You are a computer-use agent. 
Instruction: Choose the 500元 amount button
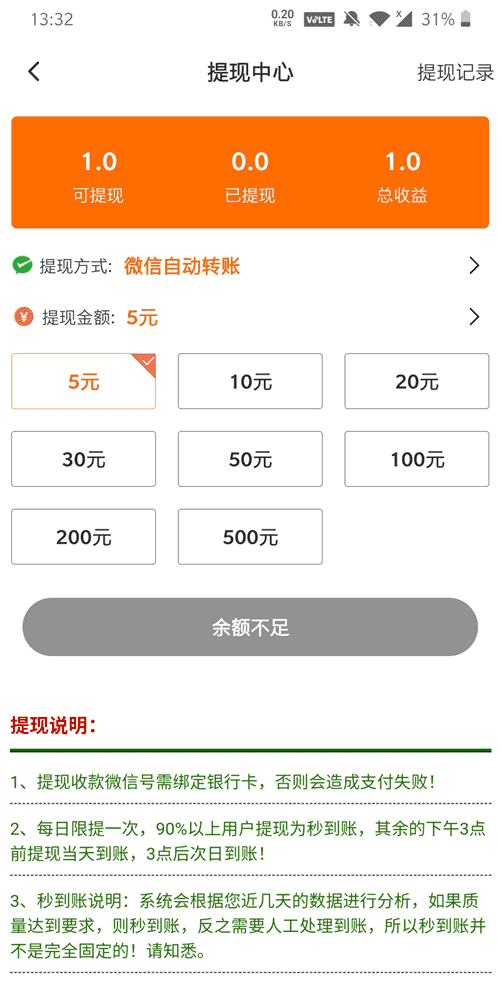tap(250, 537)
